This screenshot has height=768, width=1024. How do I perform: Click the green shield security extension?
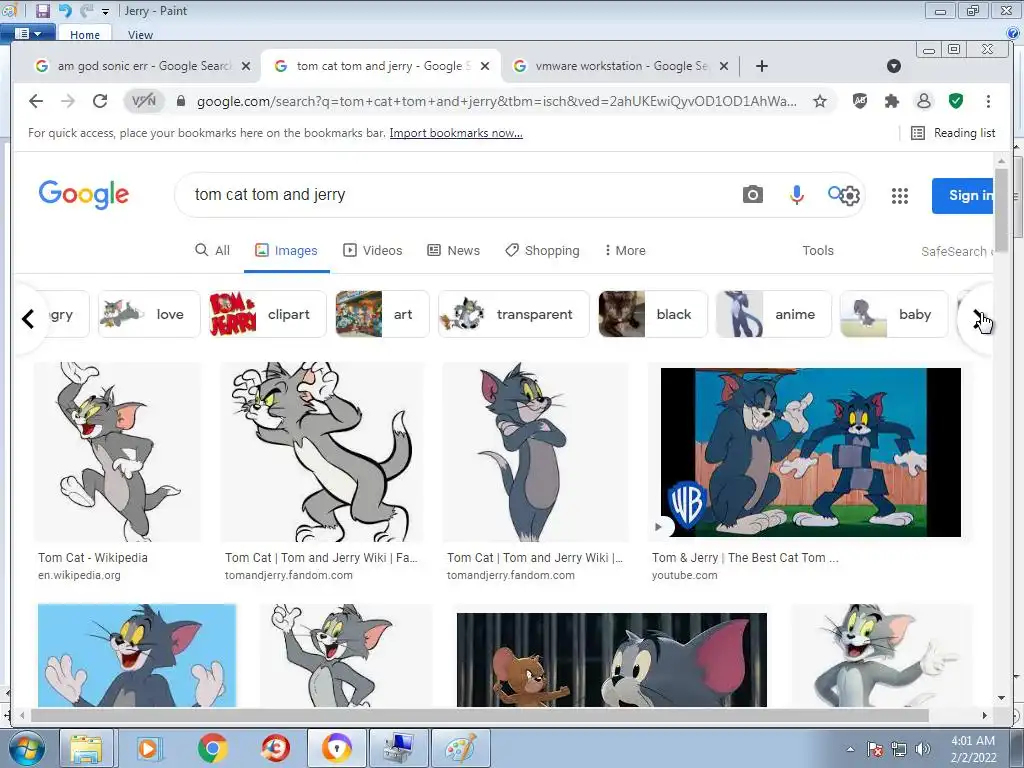(955, 101)
